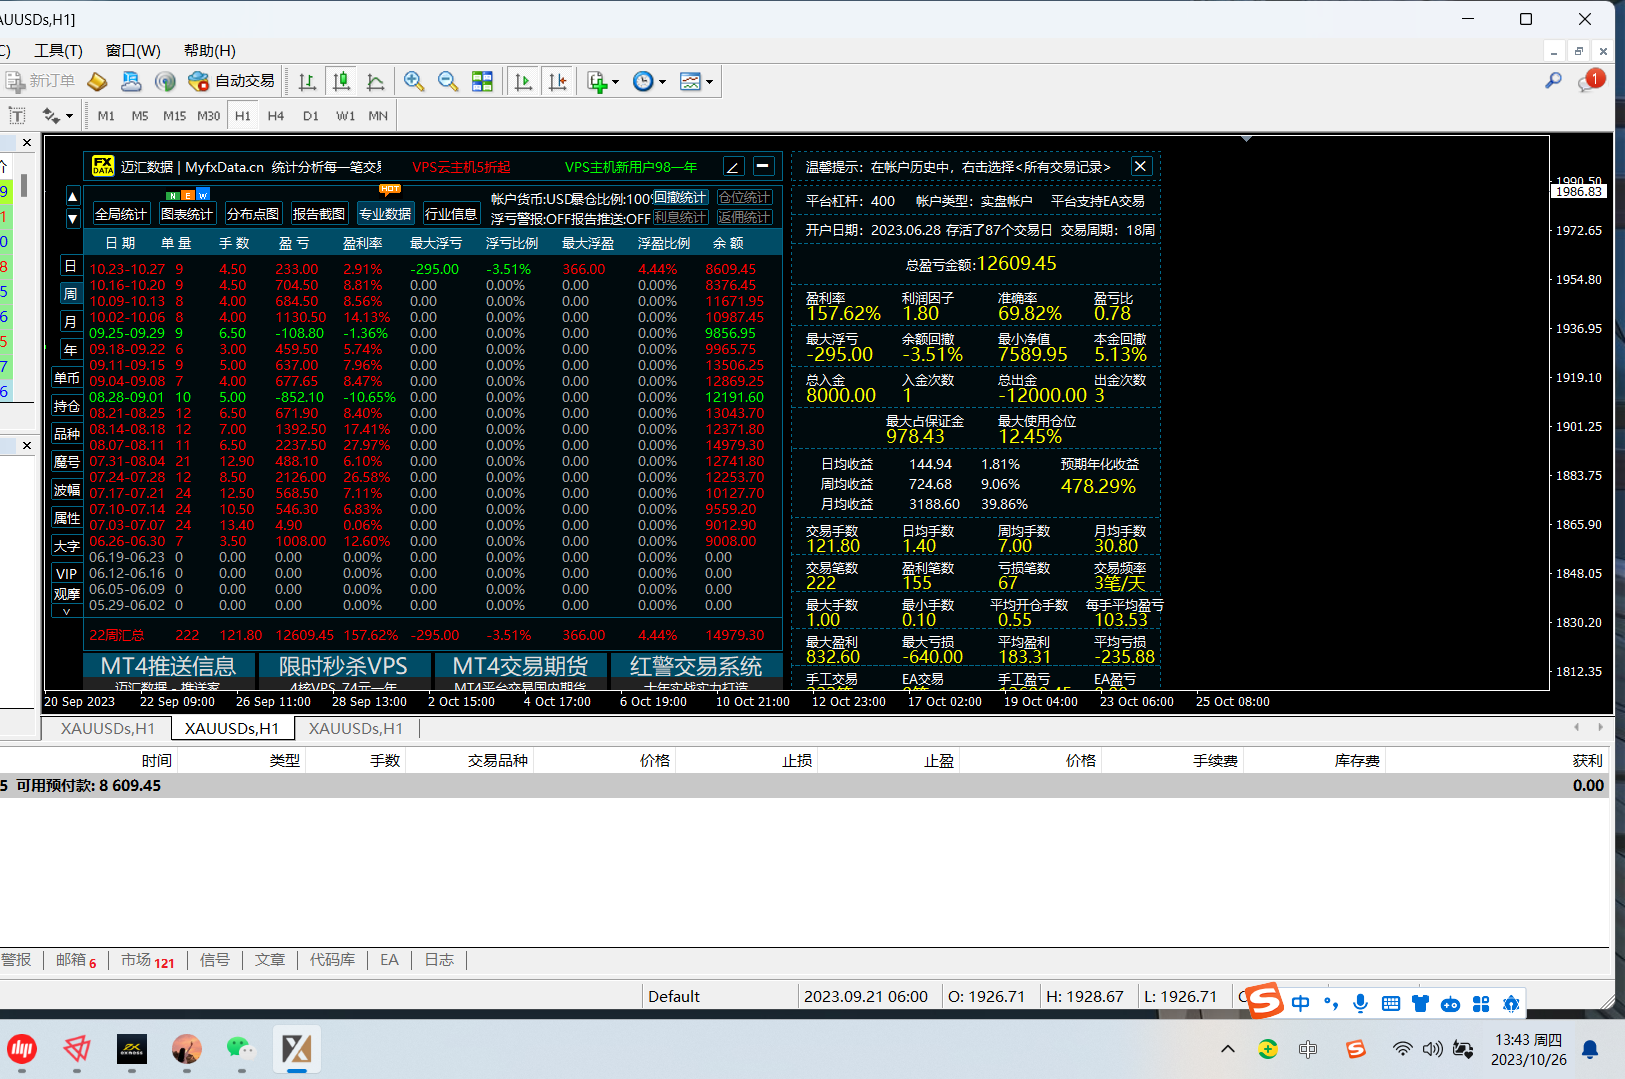Viewport: 1625px width, 1079px height.
Task: Select the line chart icon
Action: click(375, 82)
